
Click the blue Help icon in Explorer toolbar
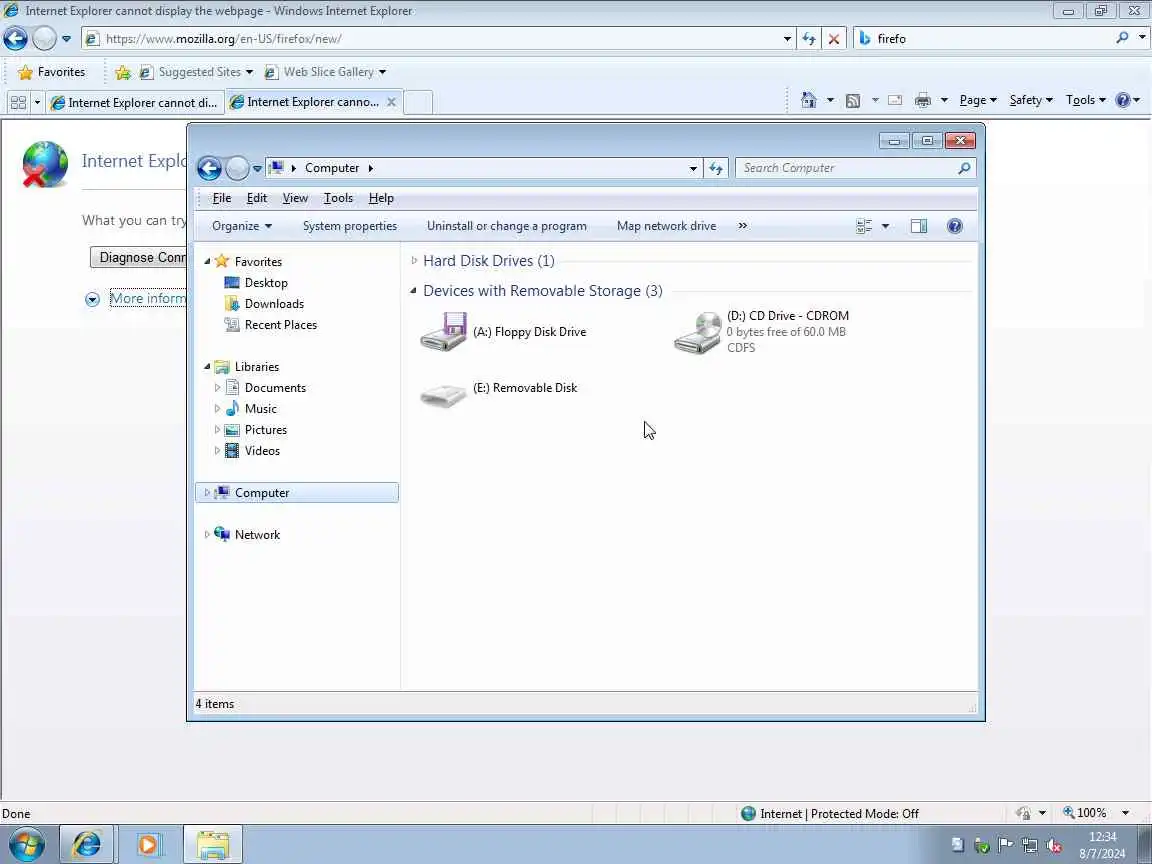954,226
